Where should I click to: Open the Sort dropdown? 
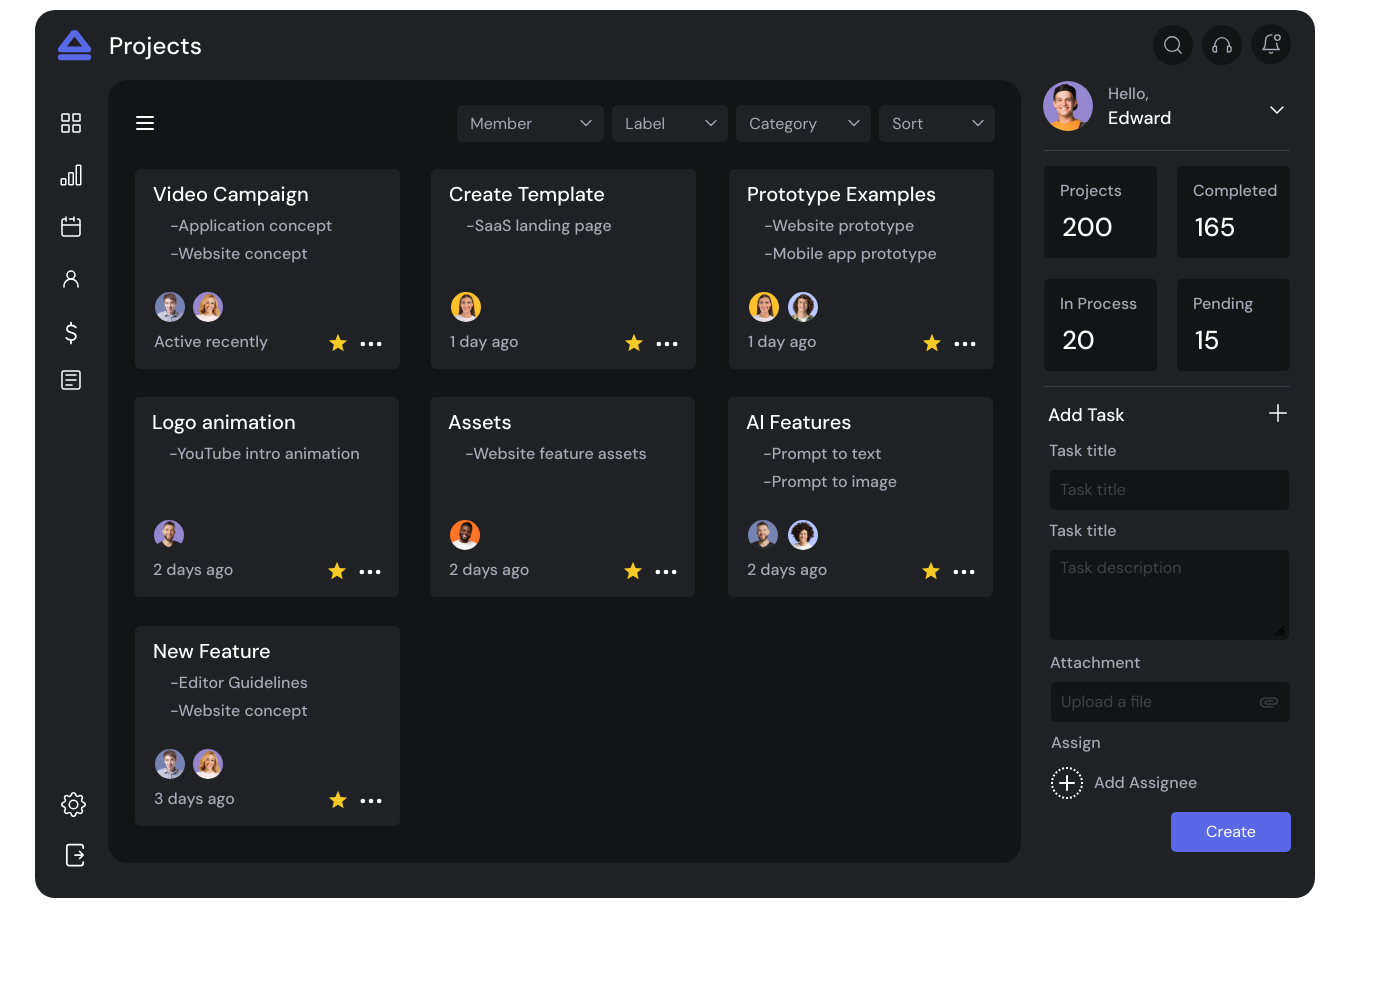pos(936,124)
